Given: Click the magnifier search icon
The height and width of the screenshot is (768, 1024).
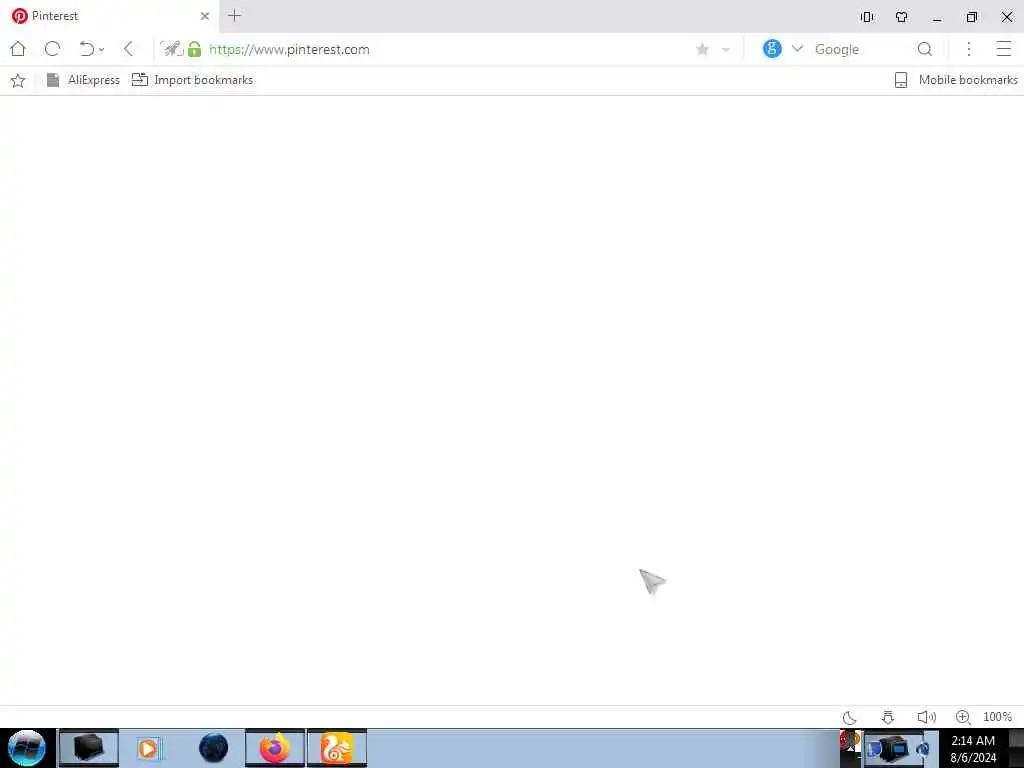Looking at the screenshot, I should click(x=925, y=49).
